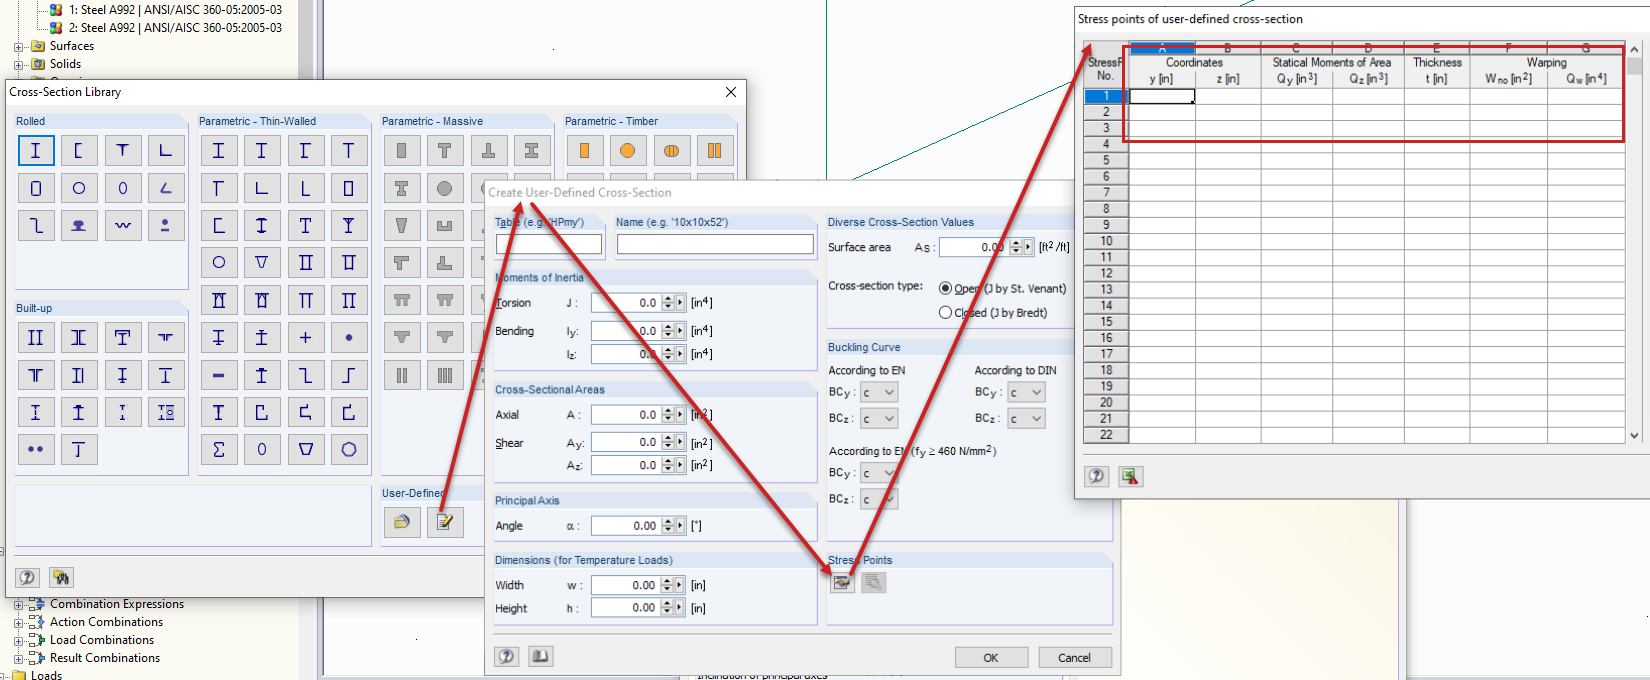Select tree item 2: Steel A992 material

175,28
